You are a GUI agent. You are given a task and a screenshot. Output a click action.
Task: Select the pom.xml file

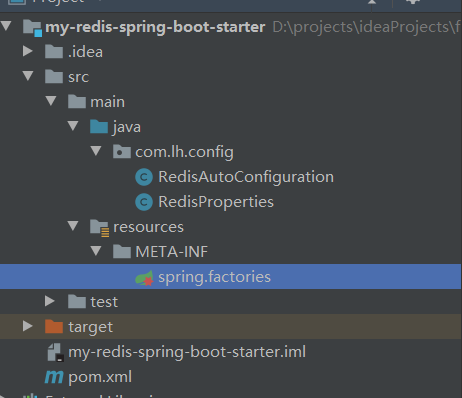100,377
